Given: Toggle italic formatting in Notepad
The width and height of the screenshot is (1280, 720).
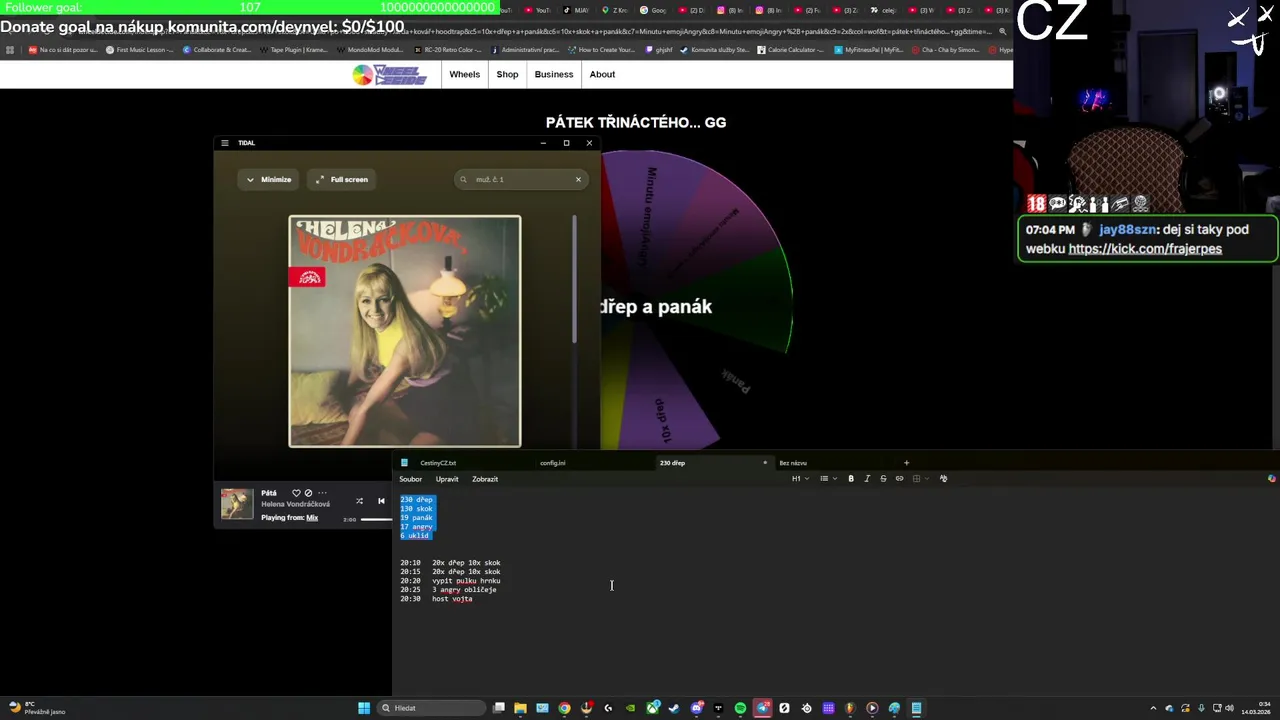Looking at the screenshot, I should [x=867, y=479].
